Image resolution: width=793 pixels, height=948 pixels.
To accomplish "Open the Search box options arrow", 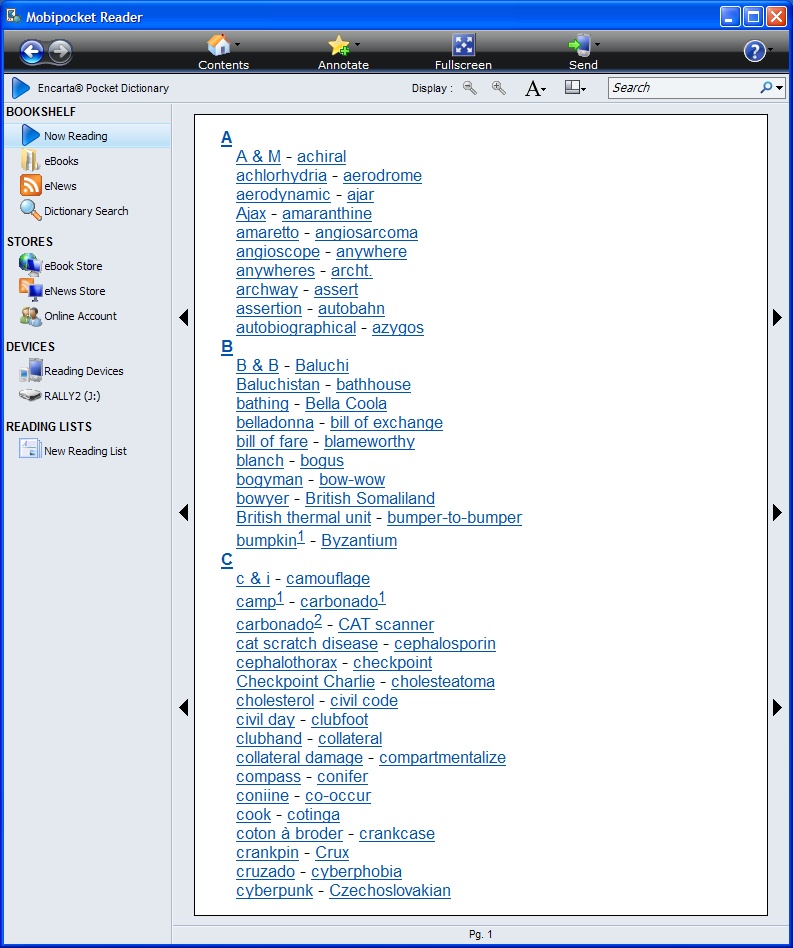I will [779, 88].
